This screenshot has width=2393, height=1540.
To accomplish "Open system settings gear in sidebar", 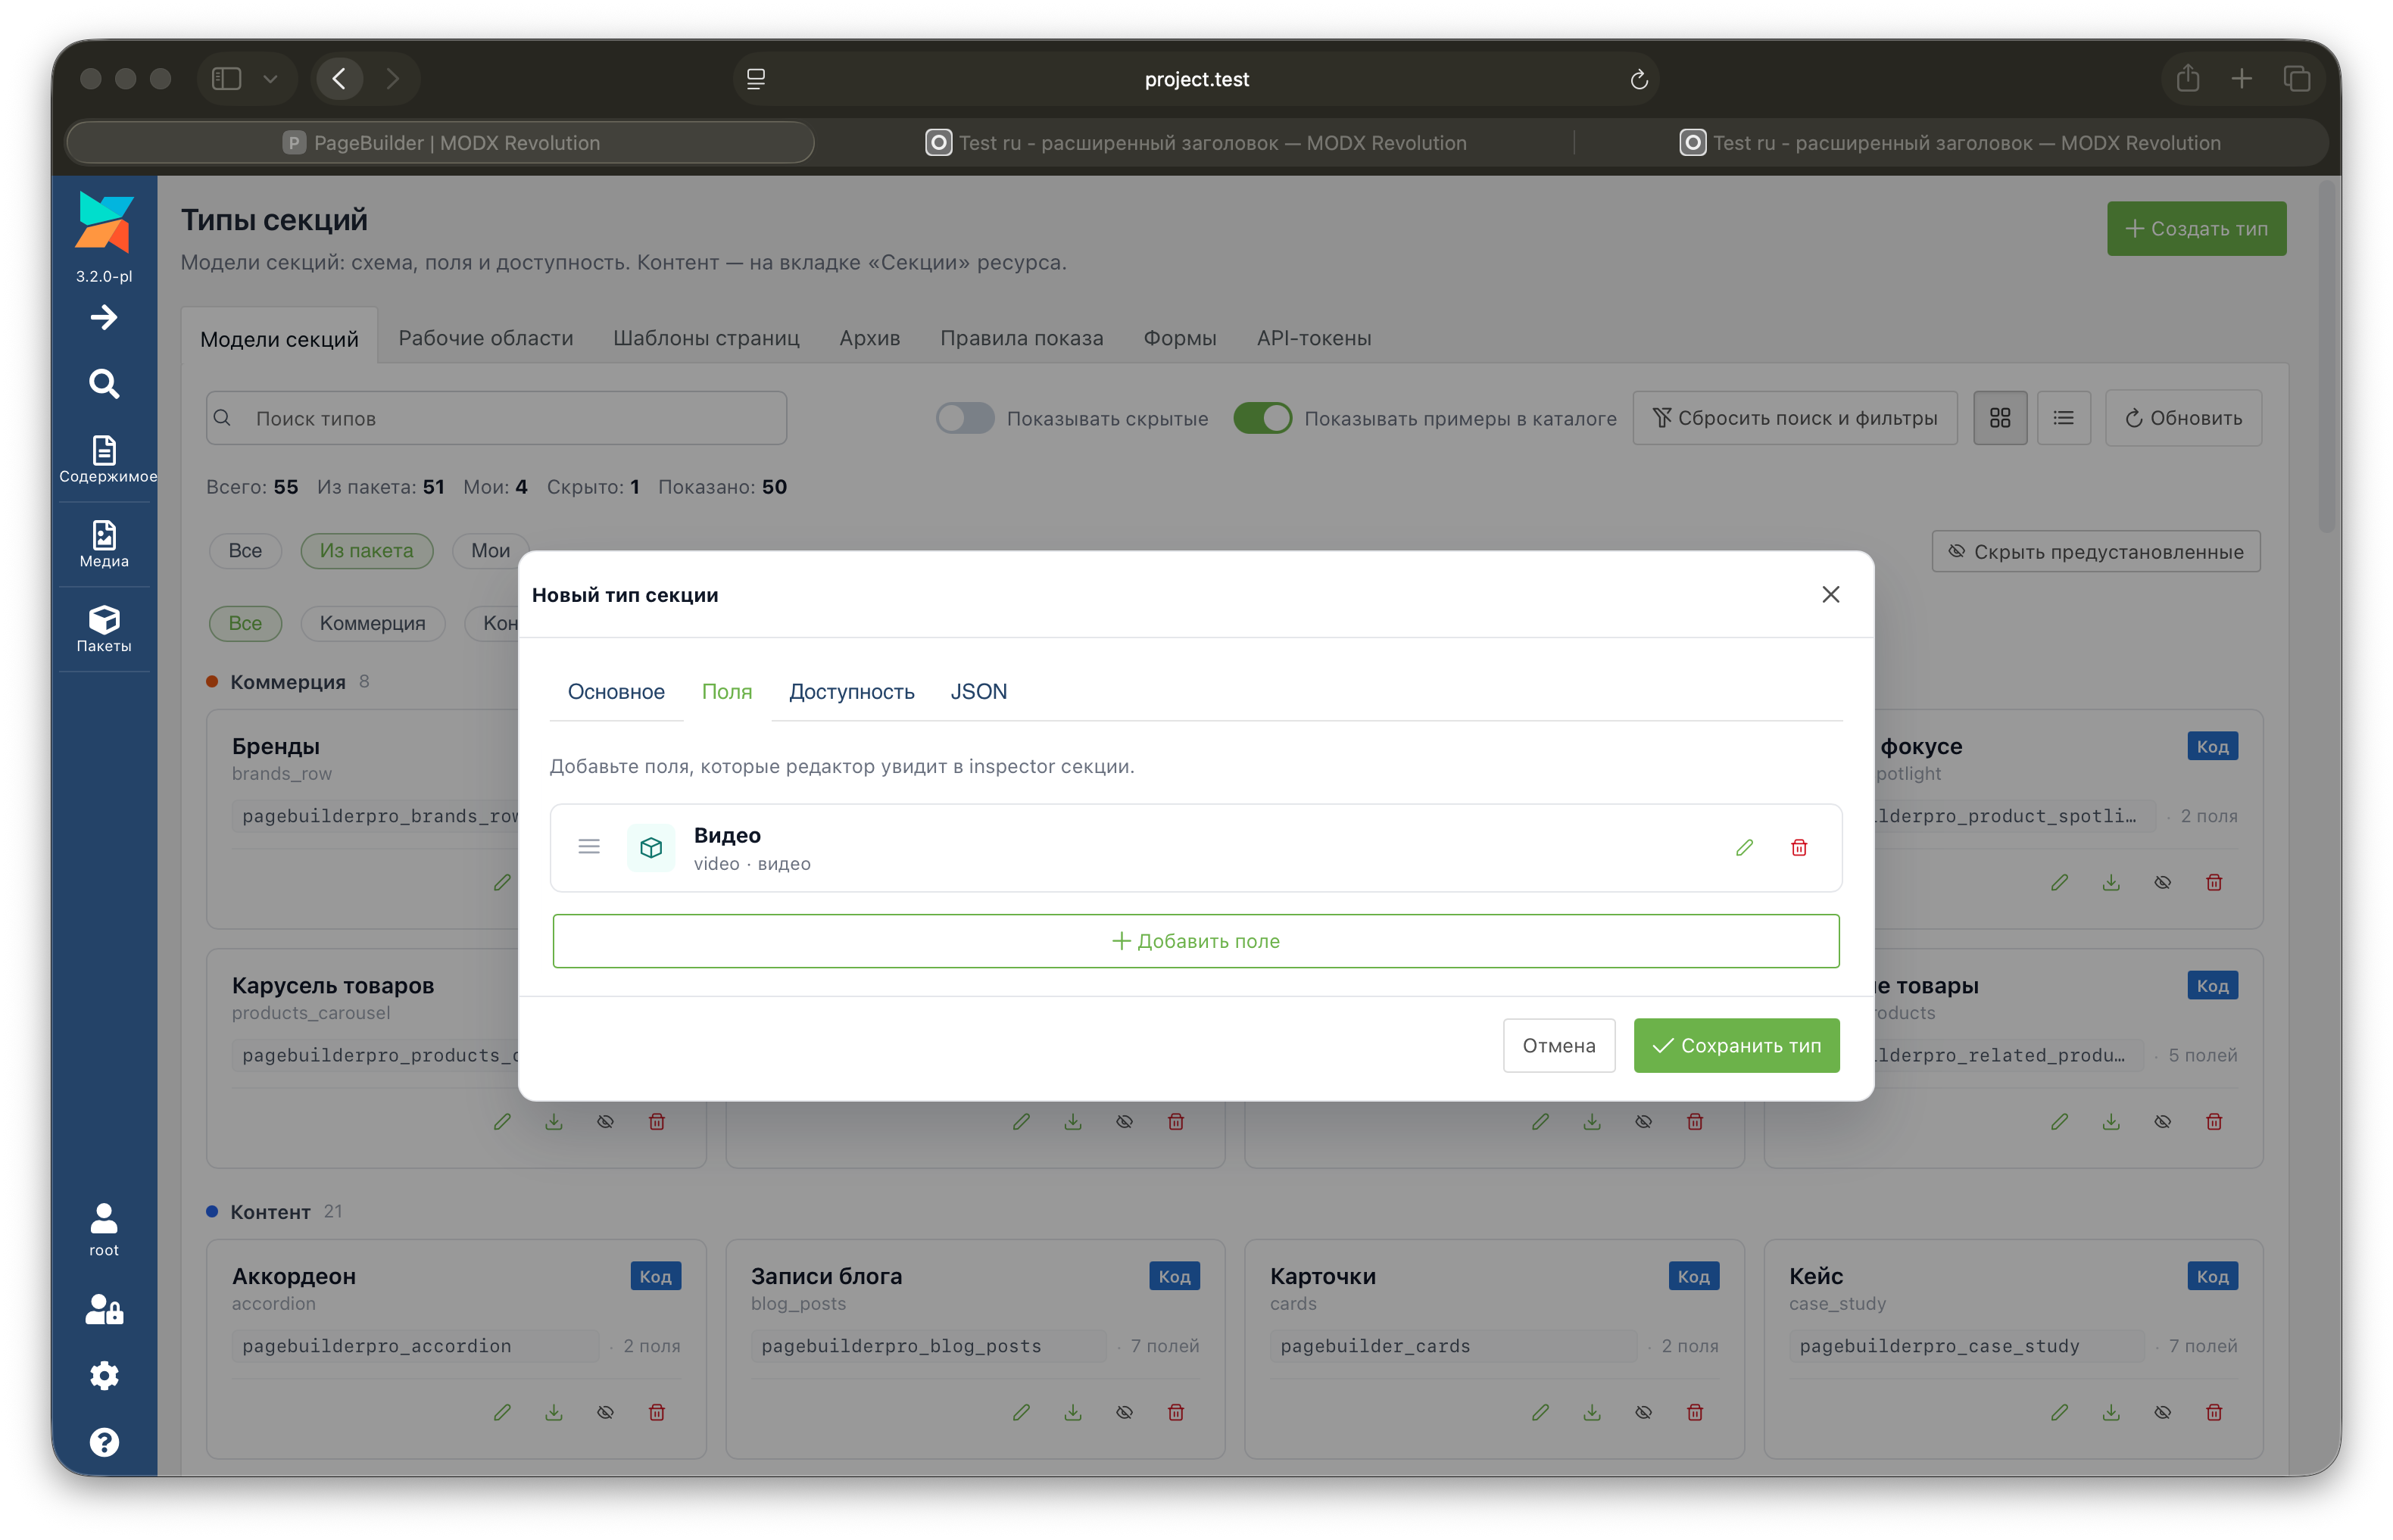I will tap(104, 1376).
